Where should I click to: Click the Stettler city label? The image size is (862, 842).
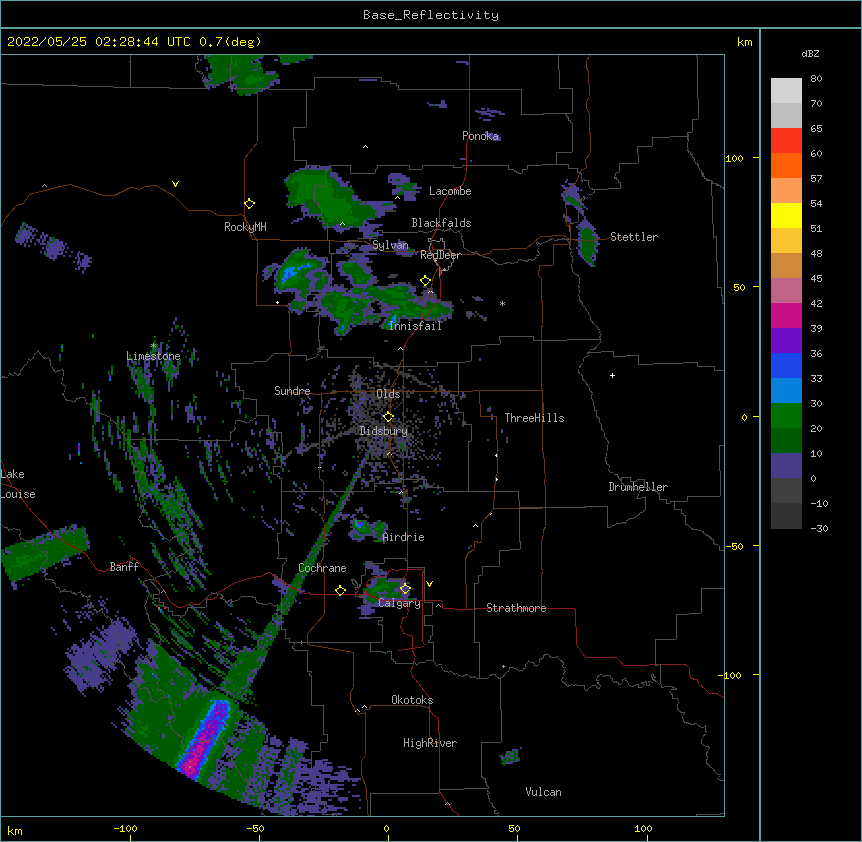pos(634,237)
